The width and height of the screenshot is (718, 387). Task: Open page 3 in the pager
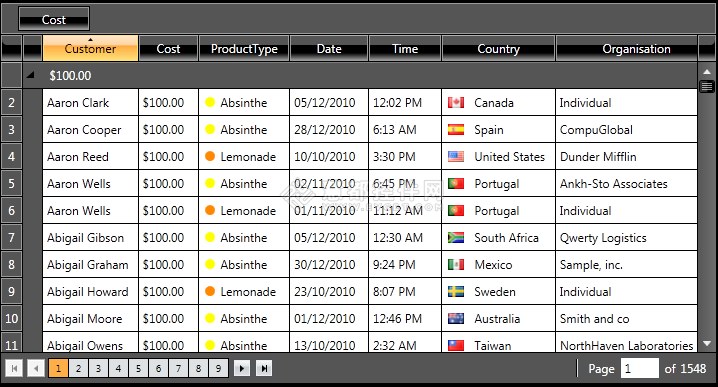98,368
